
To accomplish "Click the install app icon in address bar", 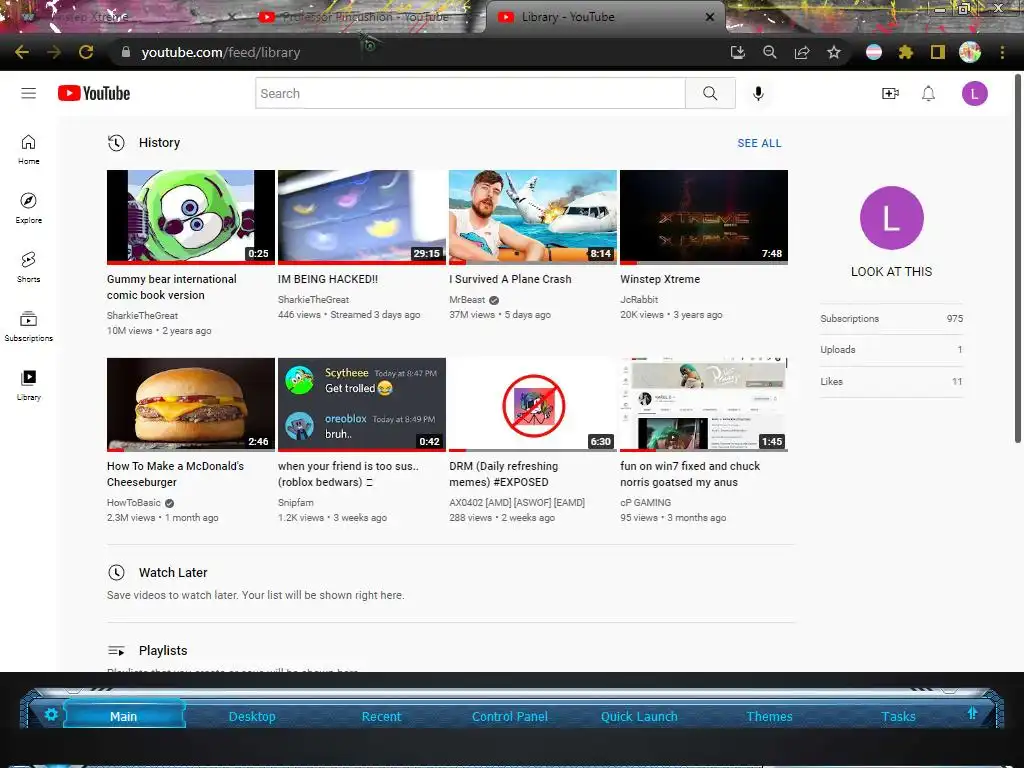I will tap(737, 52).
